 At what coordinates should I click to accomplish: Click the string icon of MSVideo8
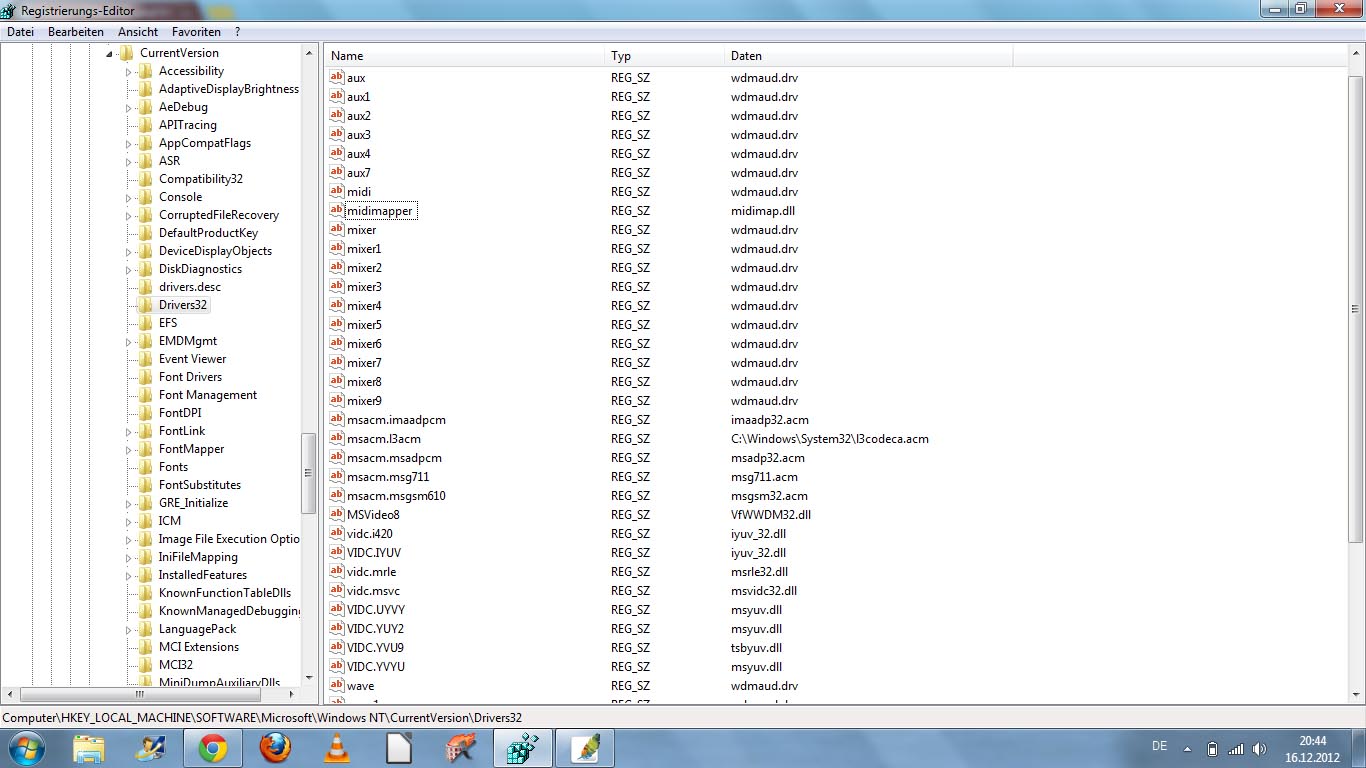click(x=337, y=514)
